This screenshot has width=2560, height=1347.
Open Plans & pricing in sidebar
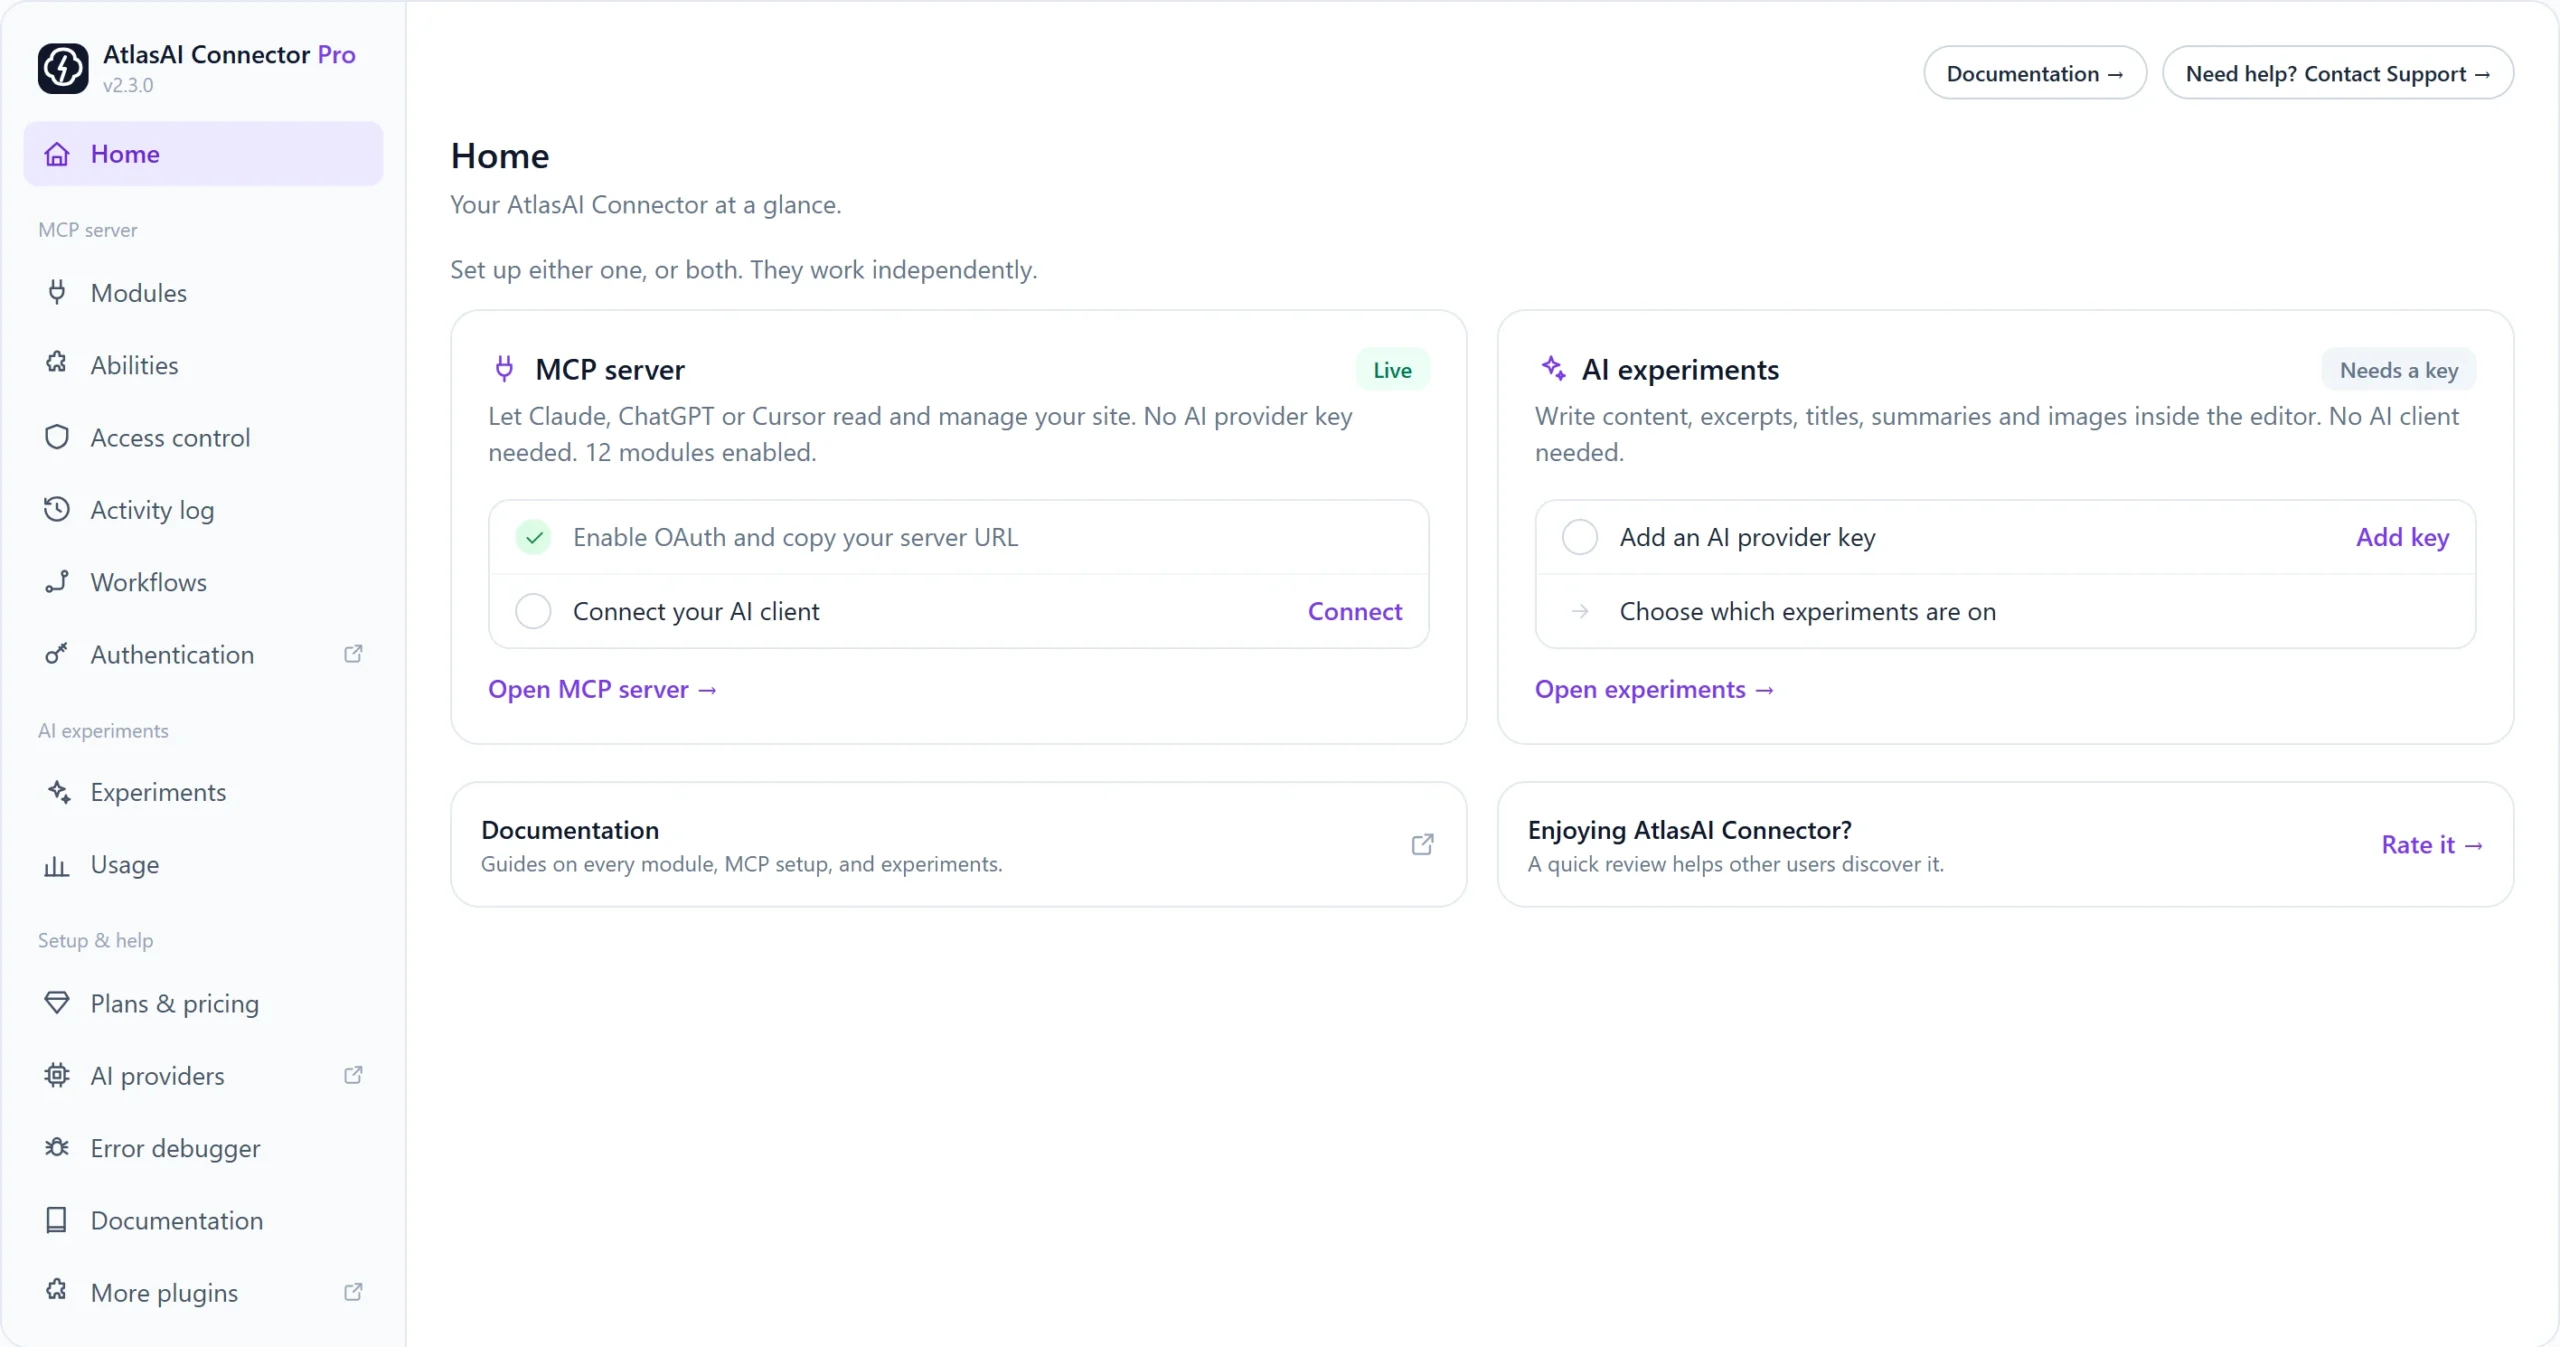pyautogui.click(x=203, y=1003)
